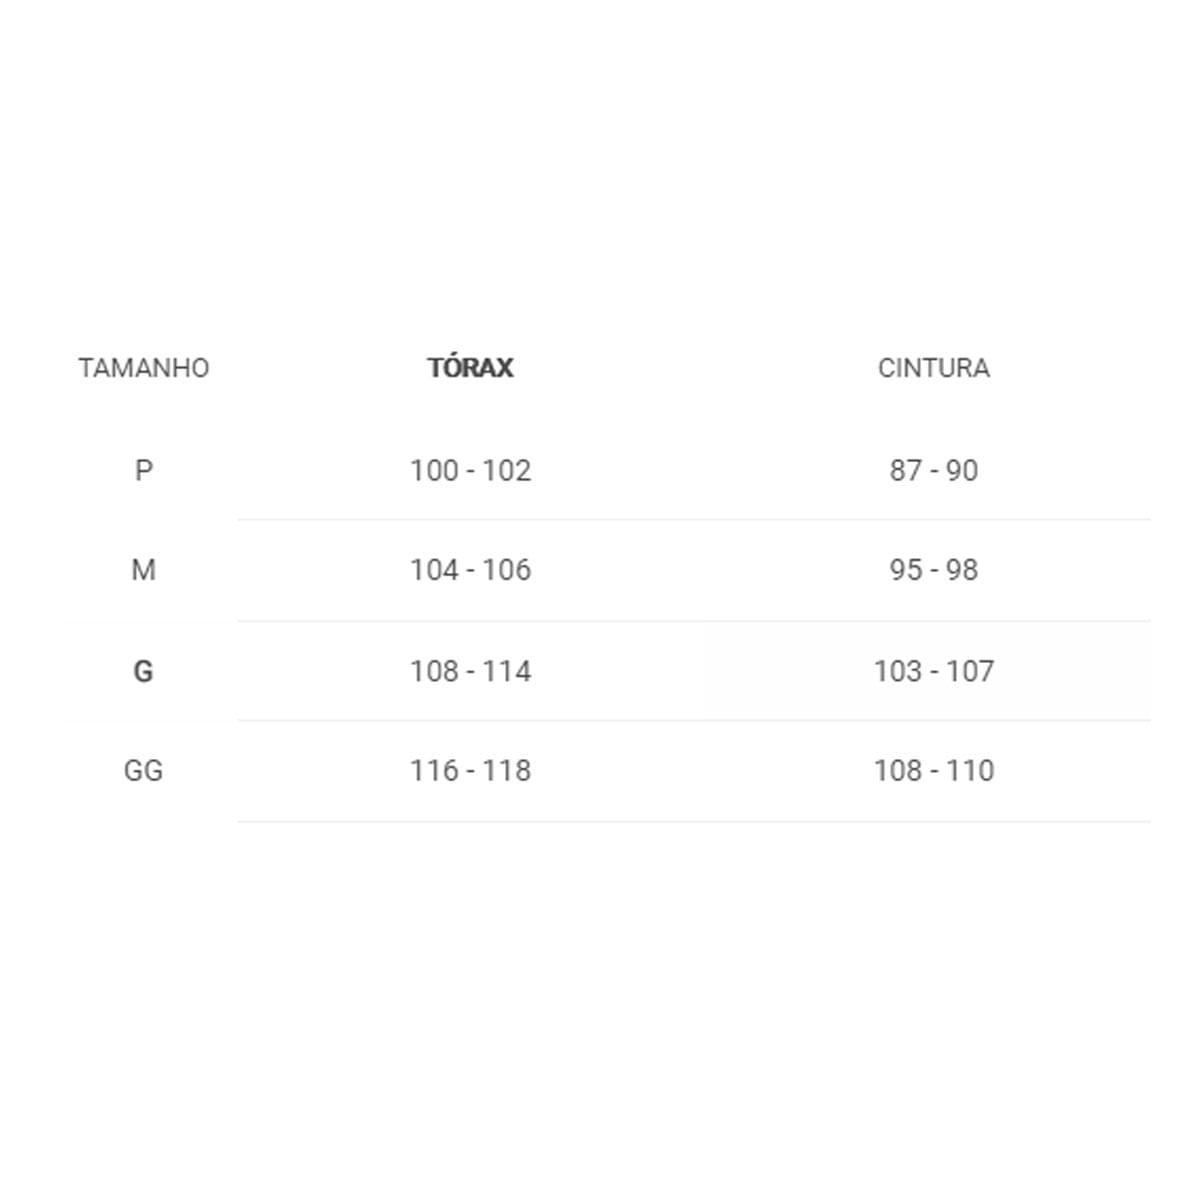Click the 100 - 102 tórax value
The height and width of the screenshot is (1200, 1200).
tap(470, 470)
